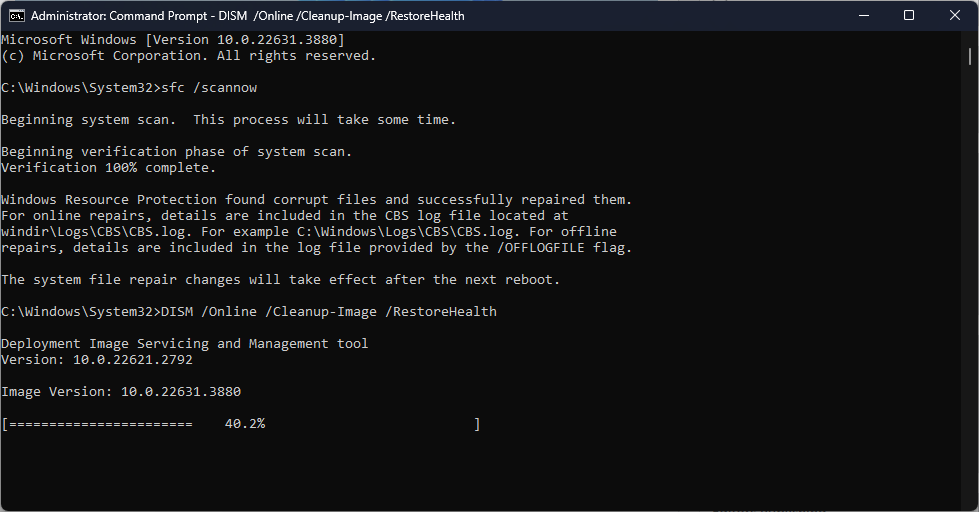Click the 'system file repair changes' reboot line

(280, 280)
